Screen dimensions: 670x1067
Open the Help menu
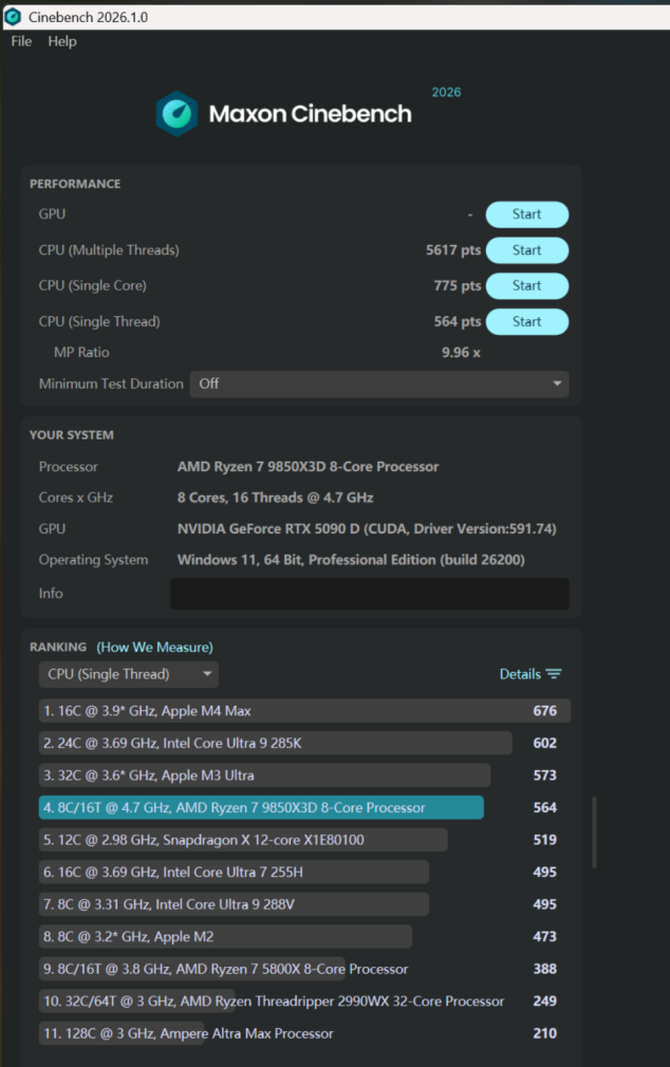[x=62, y=41]
